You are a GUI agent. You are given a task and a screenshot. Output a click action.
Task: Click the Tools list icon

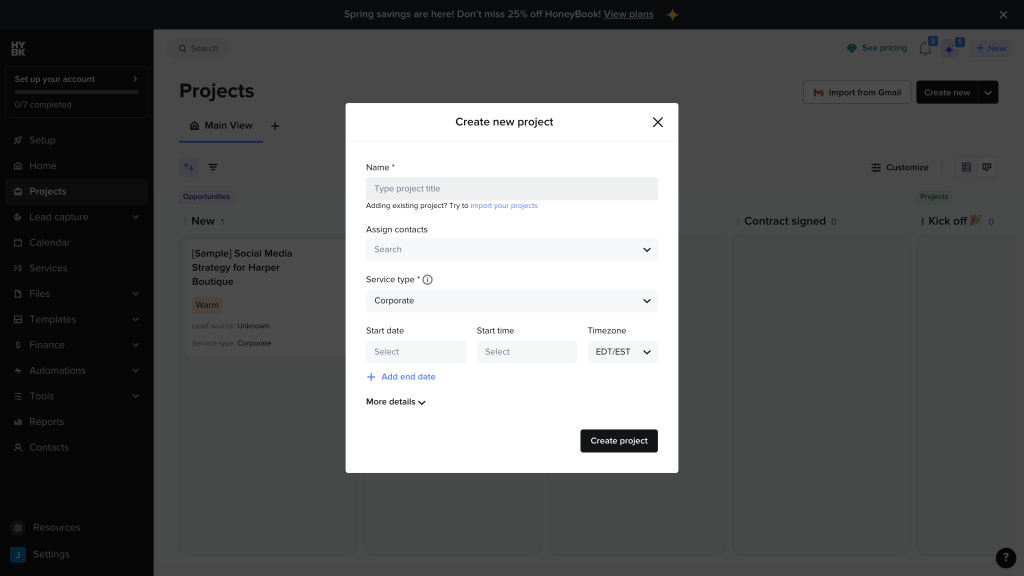point(18,396)
